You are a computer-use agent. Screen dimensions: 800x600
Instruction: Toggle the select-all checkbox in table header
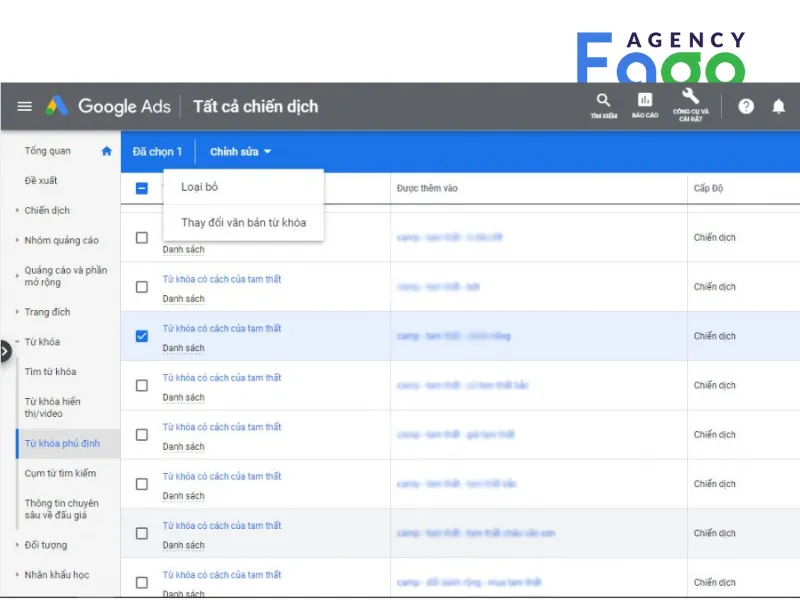coord(142,188)
